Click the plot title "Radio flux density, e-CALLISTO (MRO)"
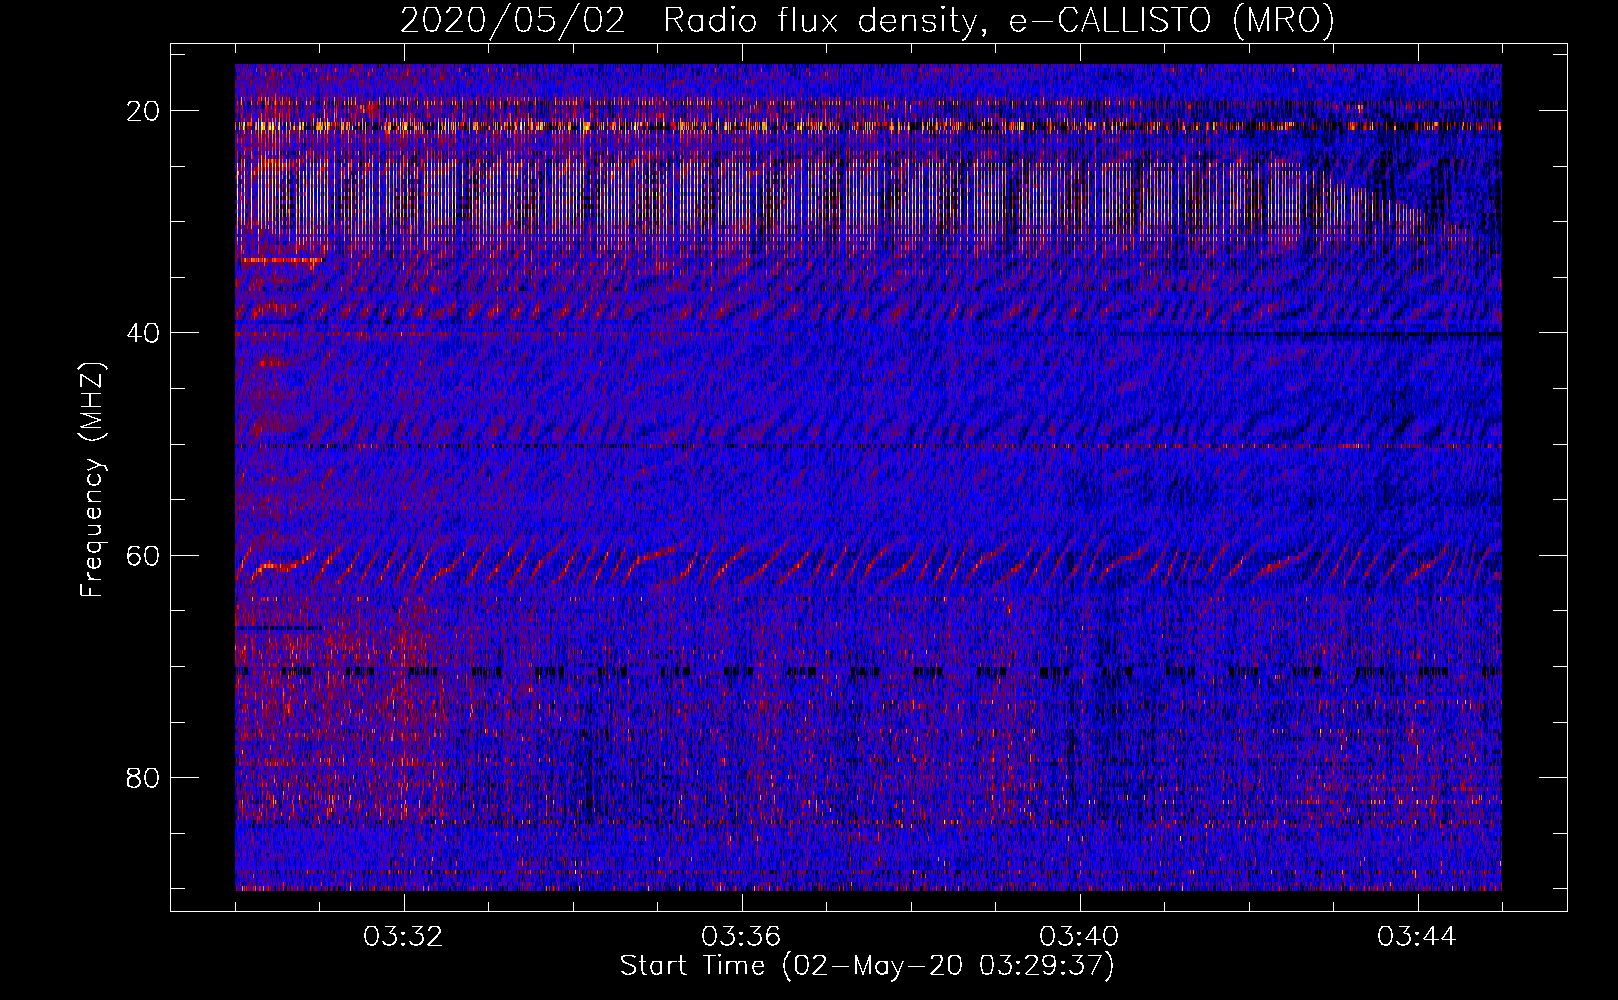1618x1000 pixels. pyautogui.click(x=999, y=20)
